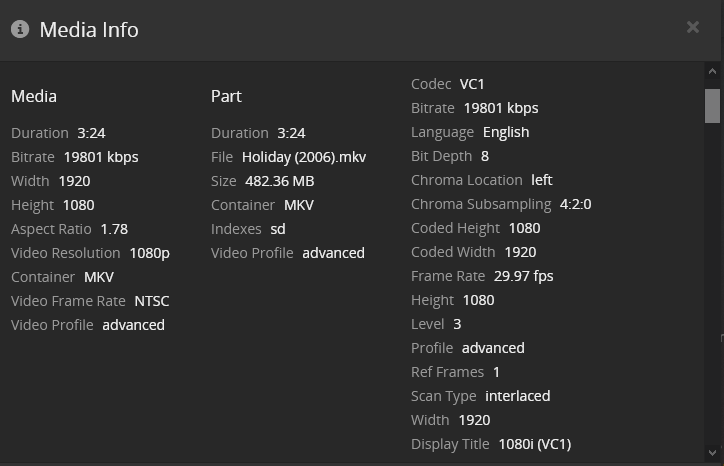This screenshot has width=724, height=466.
Task: Click the Media section heading
Action: pos(34,96)
